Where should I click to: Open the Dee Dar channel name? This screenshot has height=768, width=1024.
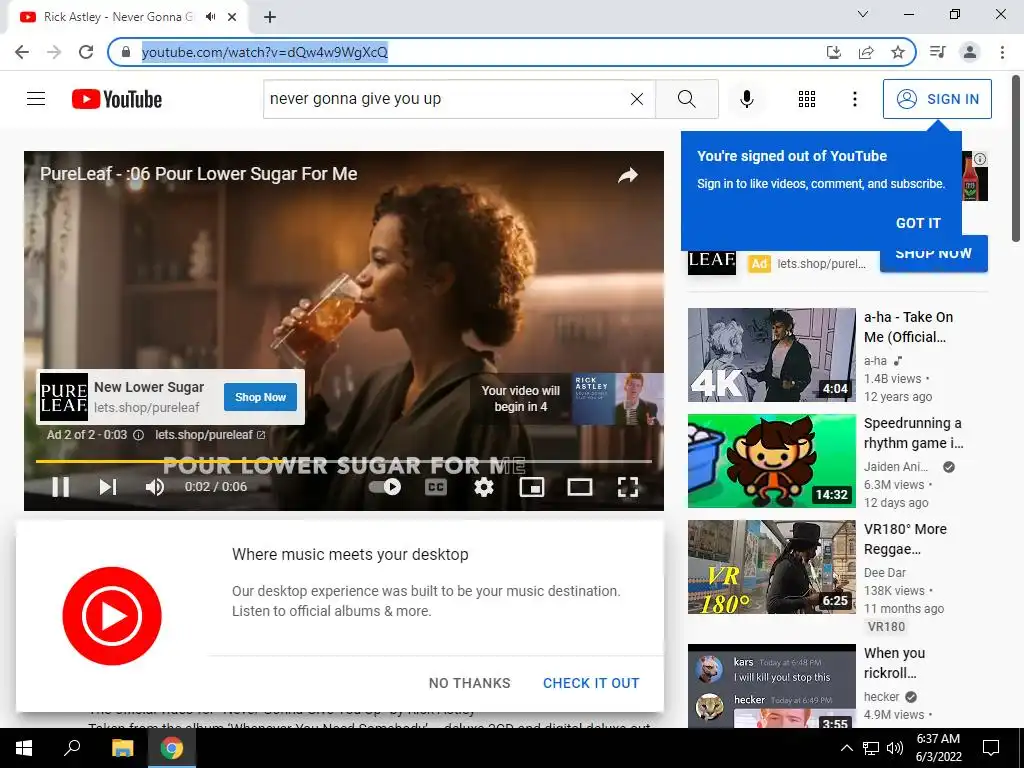tap(884, 573)
